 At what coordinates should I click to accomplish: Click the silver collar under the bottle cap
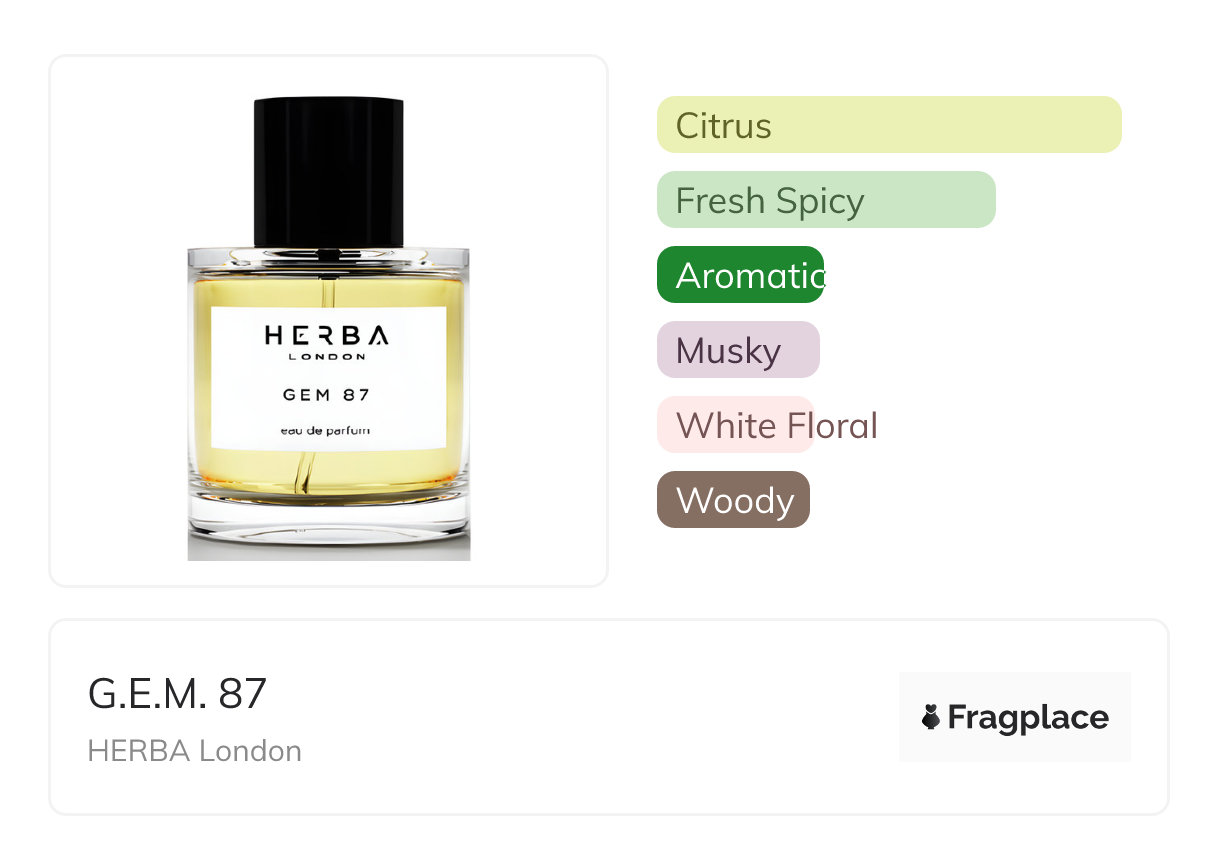click(x=328, y=256)
